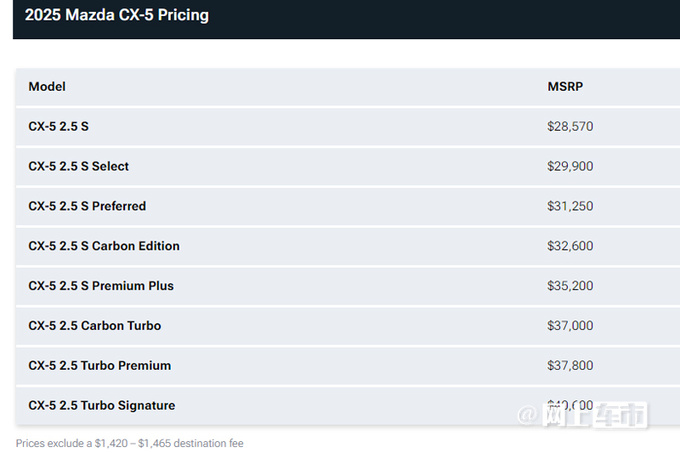The width and height of the screenshot is (680, 453).
Task: Click the CX-5 2.5 S Premium Plus name
Action: (x=101, y=286)
